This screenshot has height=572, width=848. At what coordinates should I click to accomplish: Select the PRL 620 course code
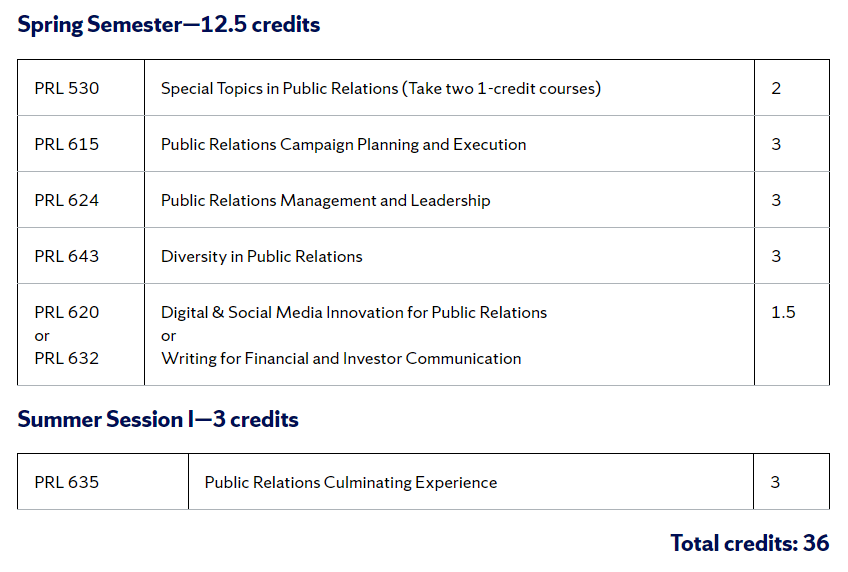pyautogui.click(x=67, y=312)
